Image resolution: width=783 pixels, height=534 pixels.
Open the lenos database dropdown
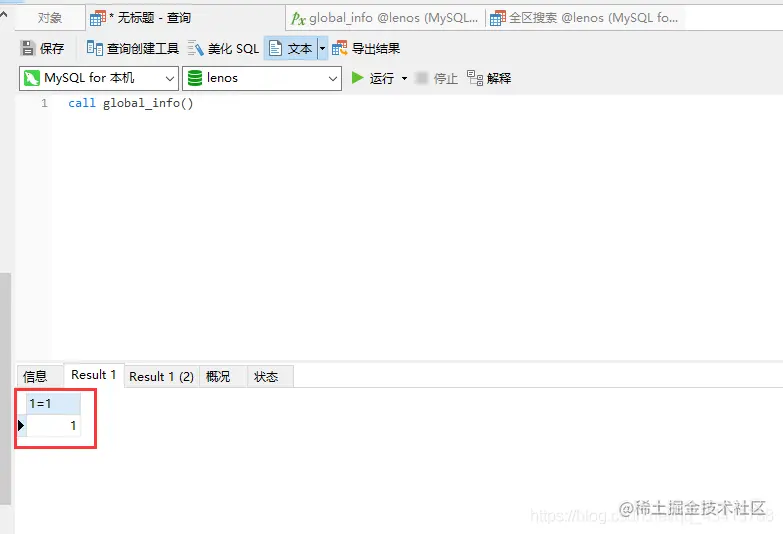click(x=262, y=78)
